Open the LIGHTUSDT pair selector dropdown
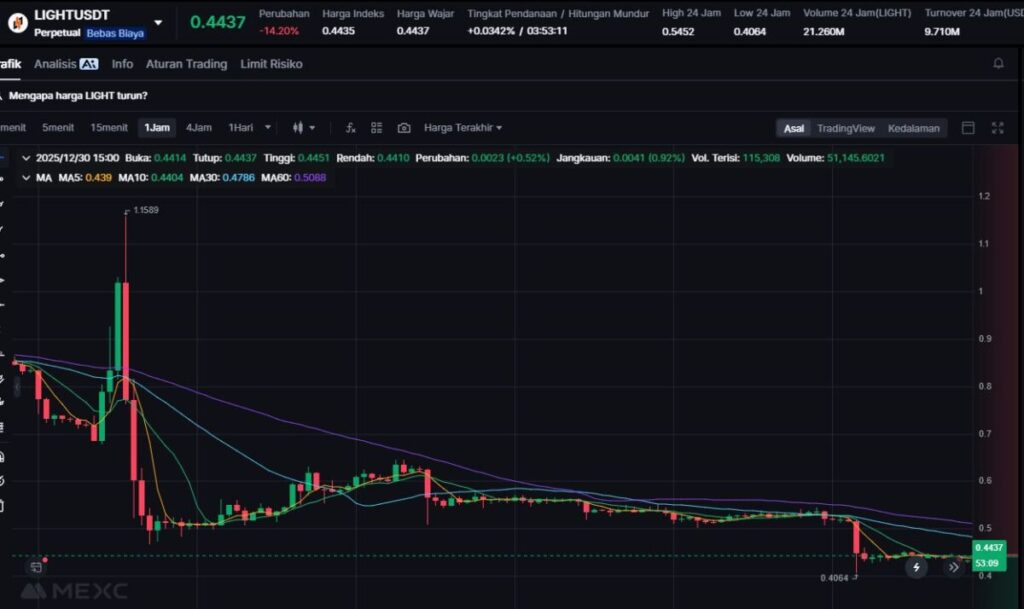1024x609 pixels. tap(158, 22)
